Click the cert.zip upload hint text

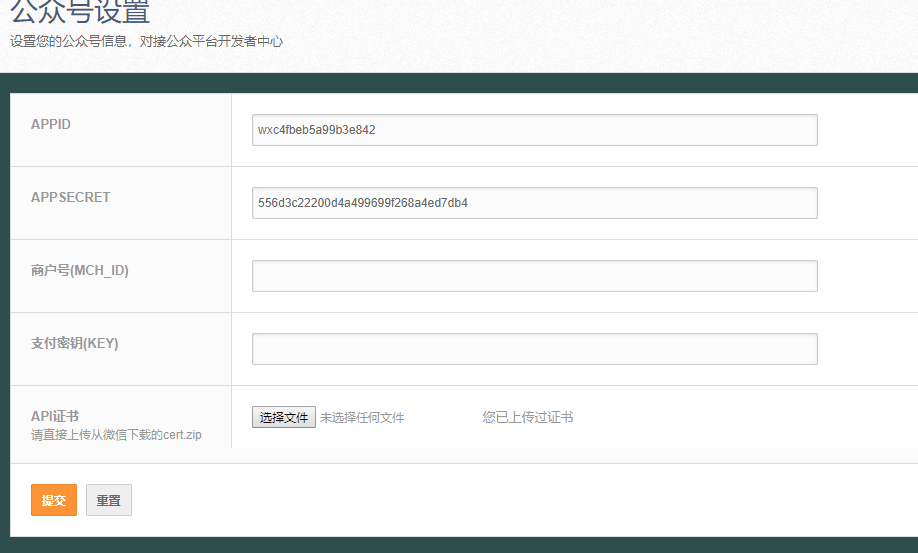[x=116, y=435]
